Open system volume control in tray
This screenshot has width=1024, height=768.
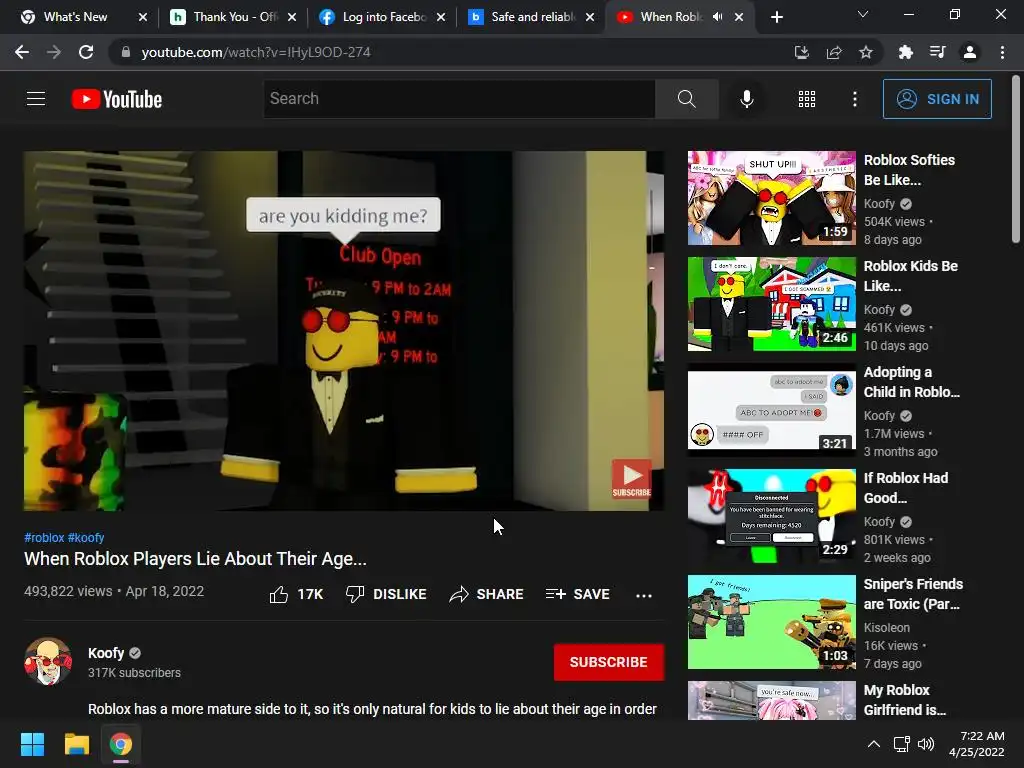pyautogui.click(x=926, y=744)
